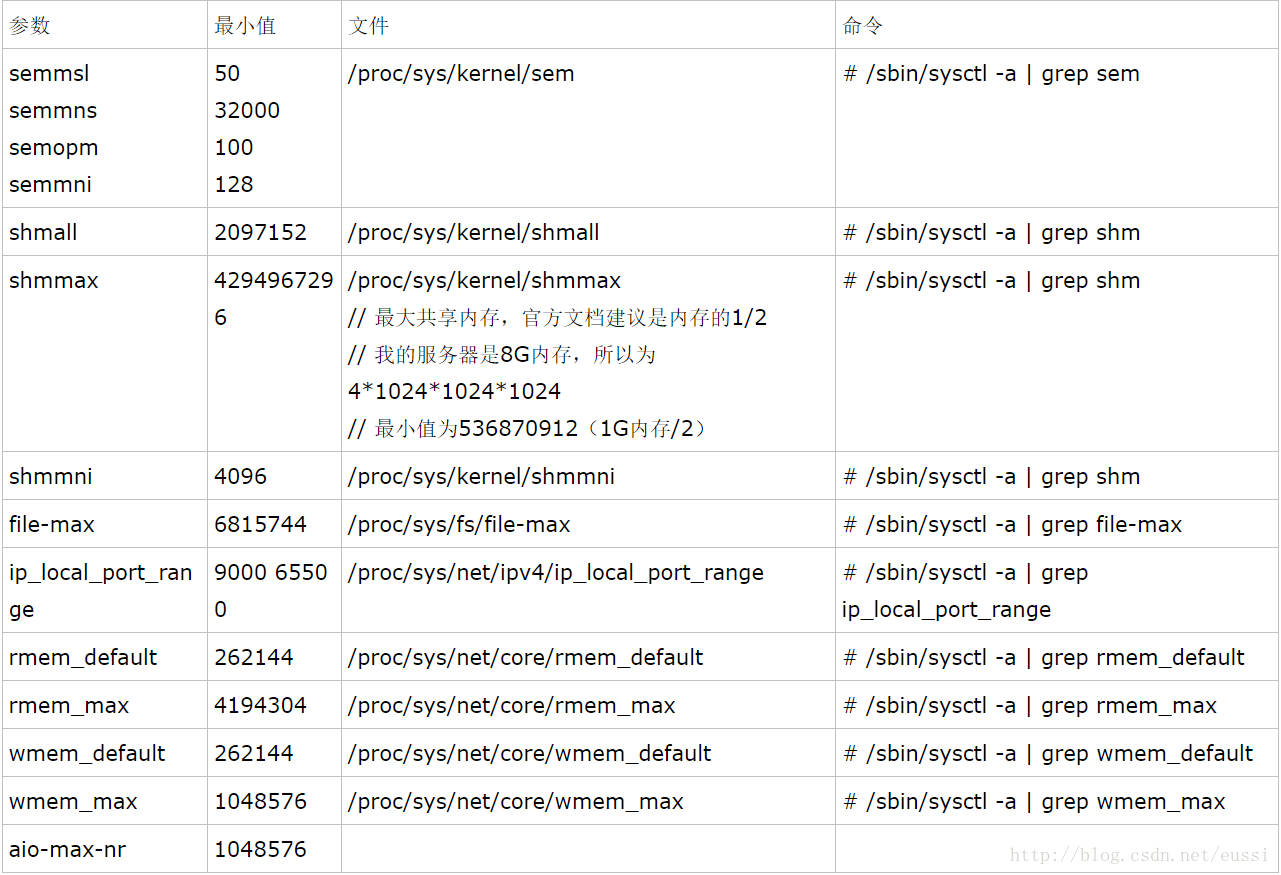
Task: Select the semmni parameter name
Action: click(x=51, y=184)
